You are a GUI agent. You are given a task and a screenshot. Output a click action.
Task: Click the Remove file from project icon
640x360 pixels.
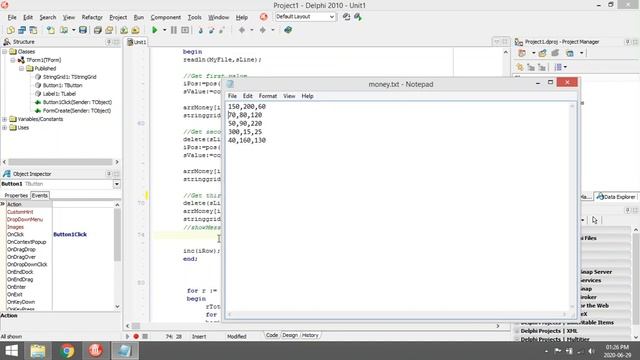(135, 30)
